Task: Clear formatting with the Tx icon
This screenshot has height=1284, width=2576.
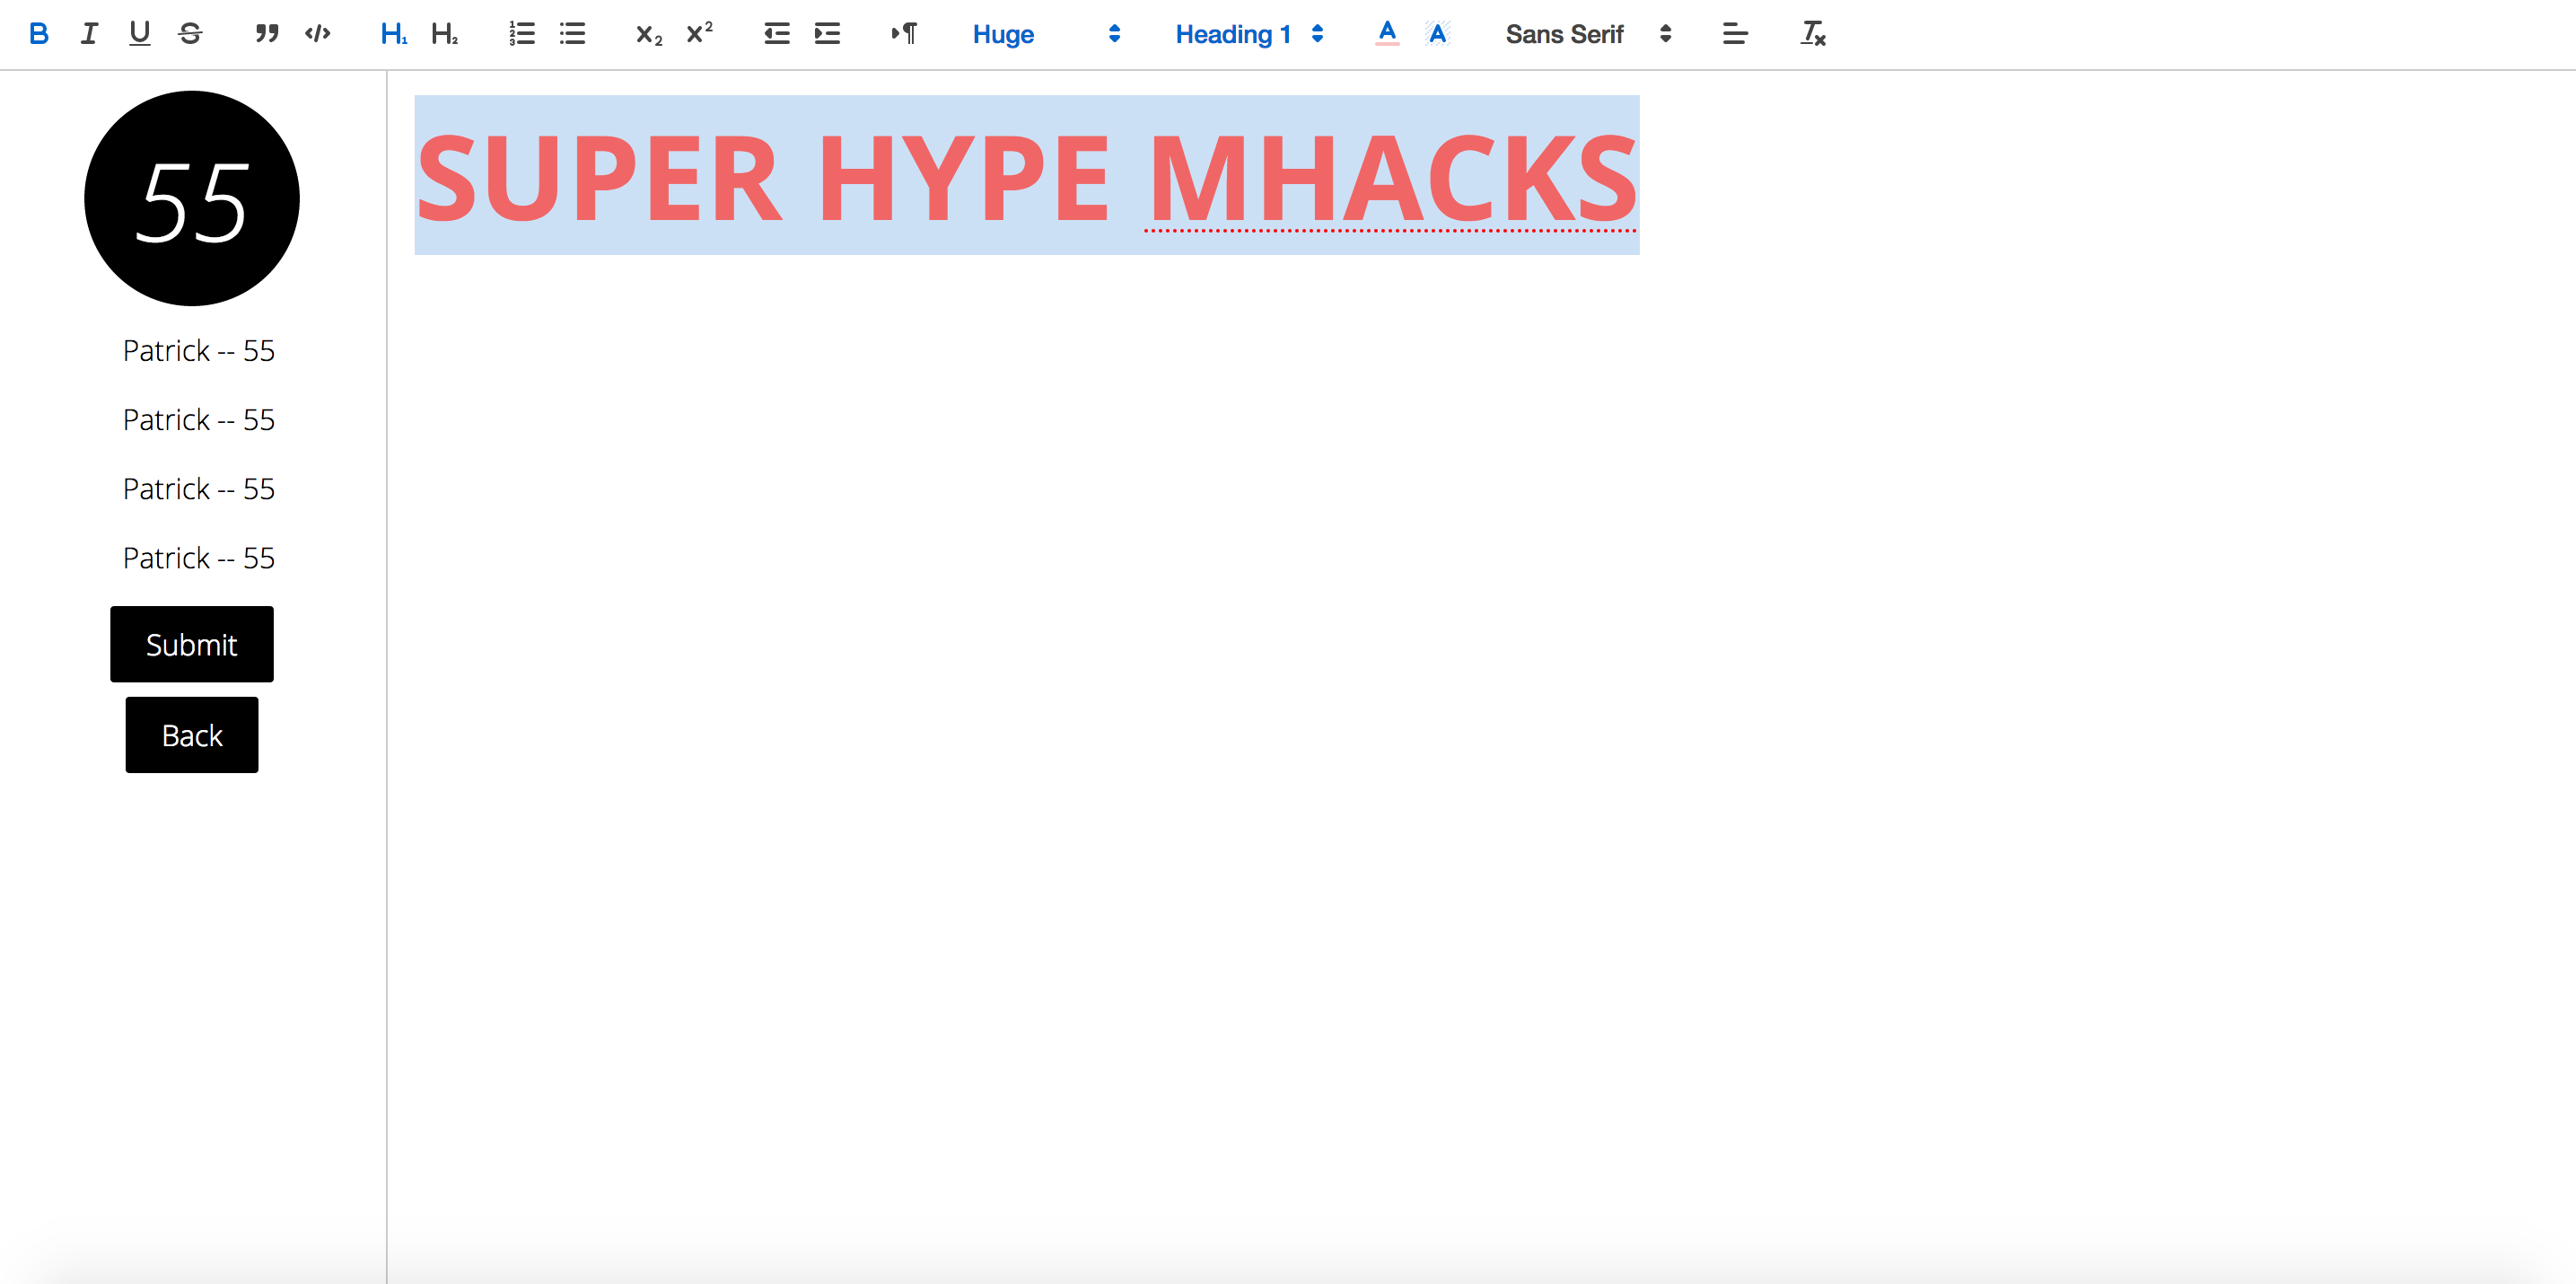Action: 1812,34
